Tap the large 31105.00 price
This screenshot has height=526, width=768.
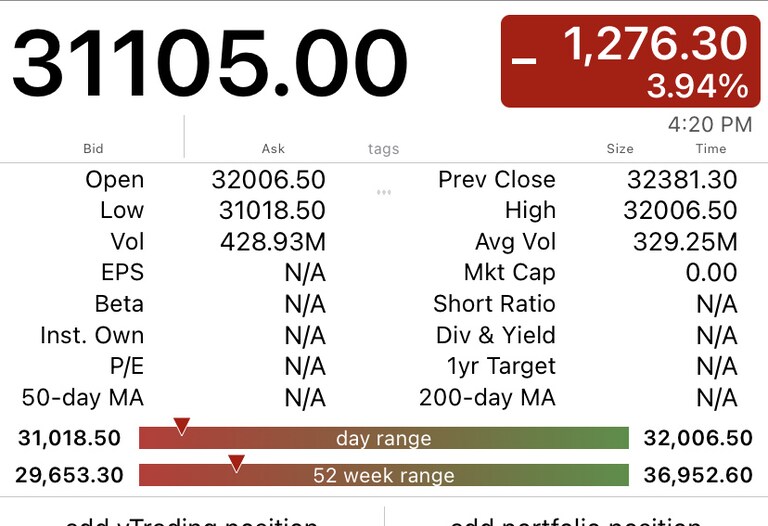(210, 64)
